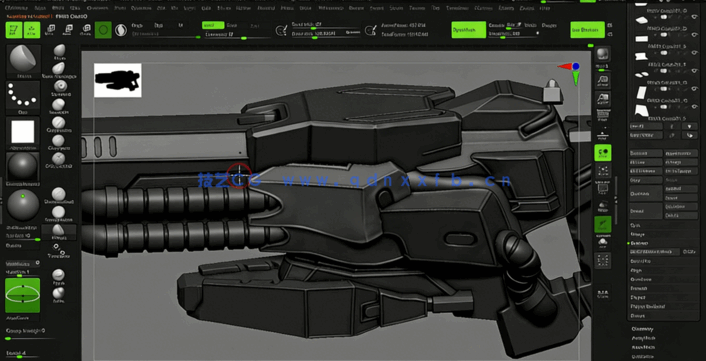
Task: Toggle the bright green right shelf button
Action: (602, 153)
